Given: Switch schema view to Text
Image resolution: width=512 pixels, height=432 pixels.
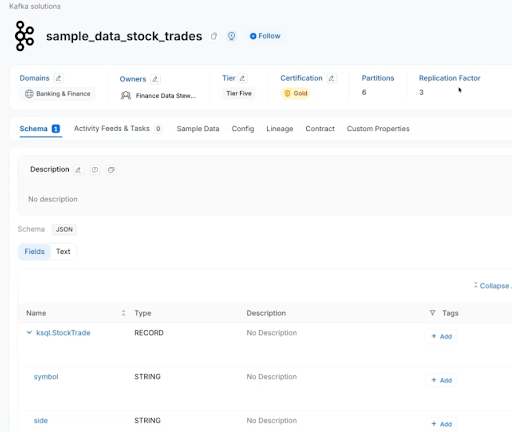Looking at the screenshot, I should [63, 252].
